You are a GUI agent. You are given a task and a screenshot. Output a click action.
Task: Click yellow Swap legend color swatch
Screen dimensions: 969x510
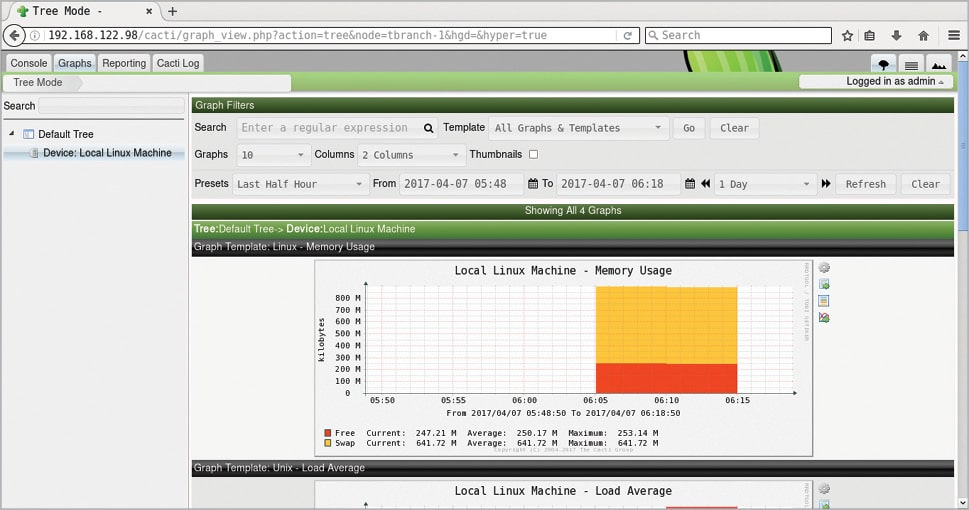328,443
